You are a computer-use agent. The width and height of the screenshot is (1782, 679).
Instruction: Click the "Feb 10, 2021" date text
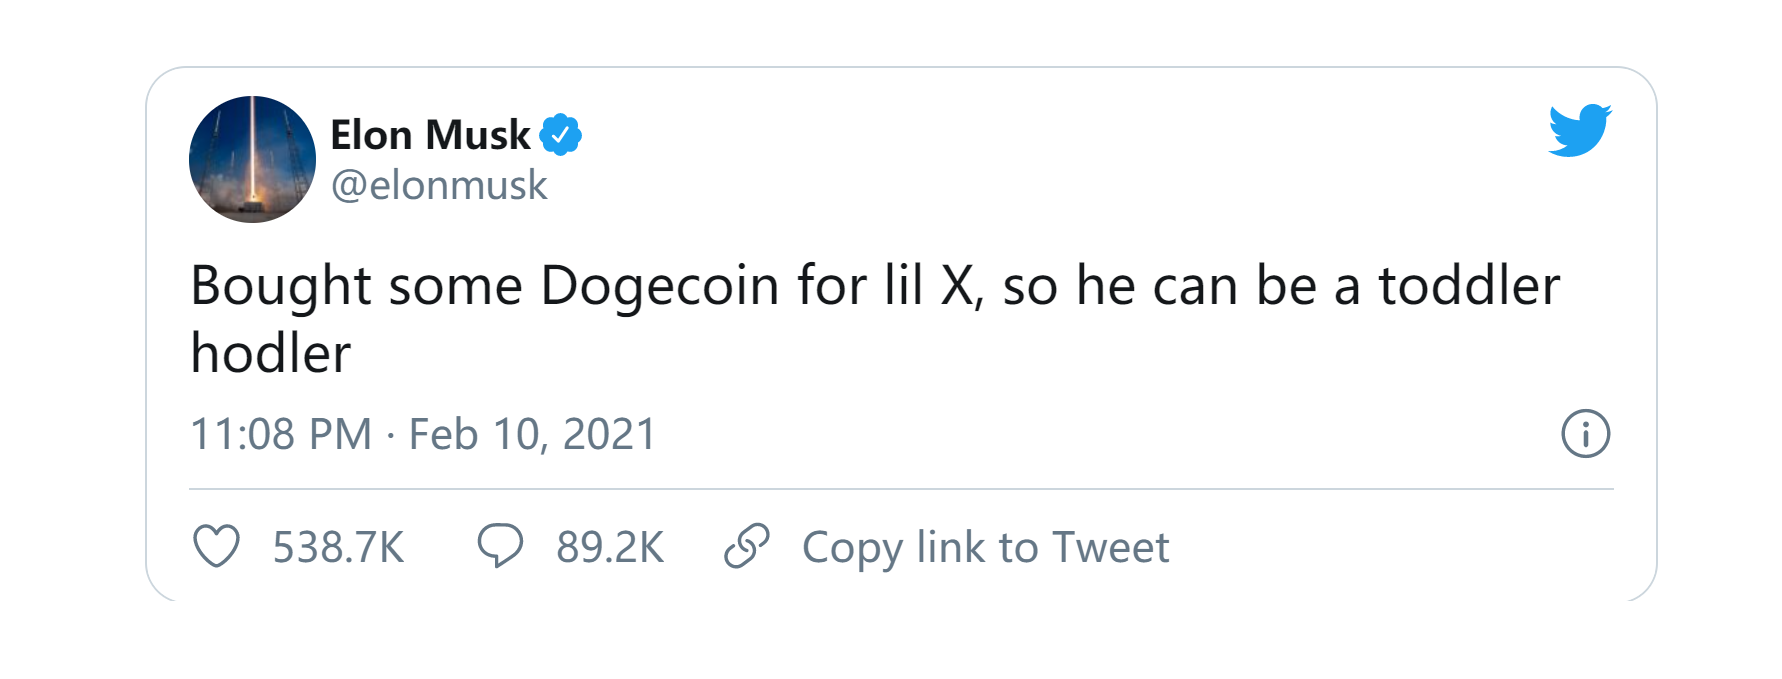click(x=532, y=435)
